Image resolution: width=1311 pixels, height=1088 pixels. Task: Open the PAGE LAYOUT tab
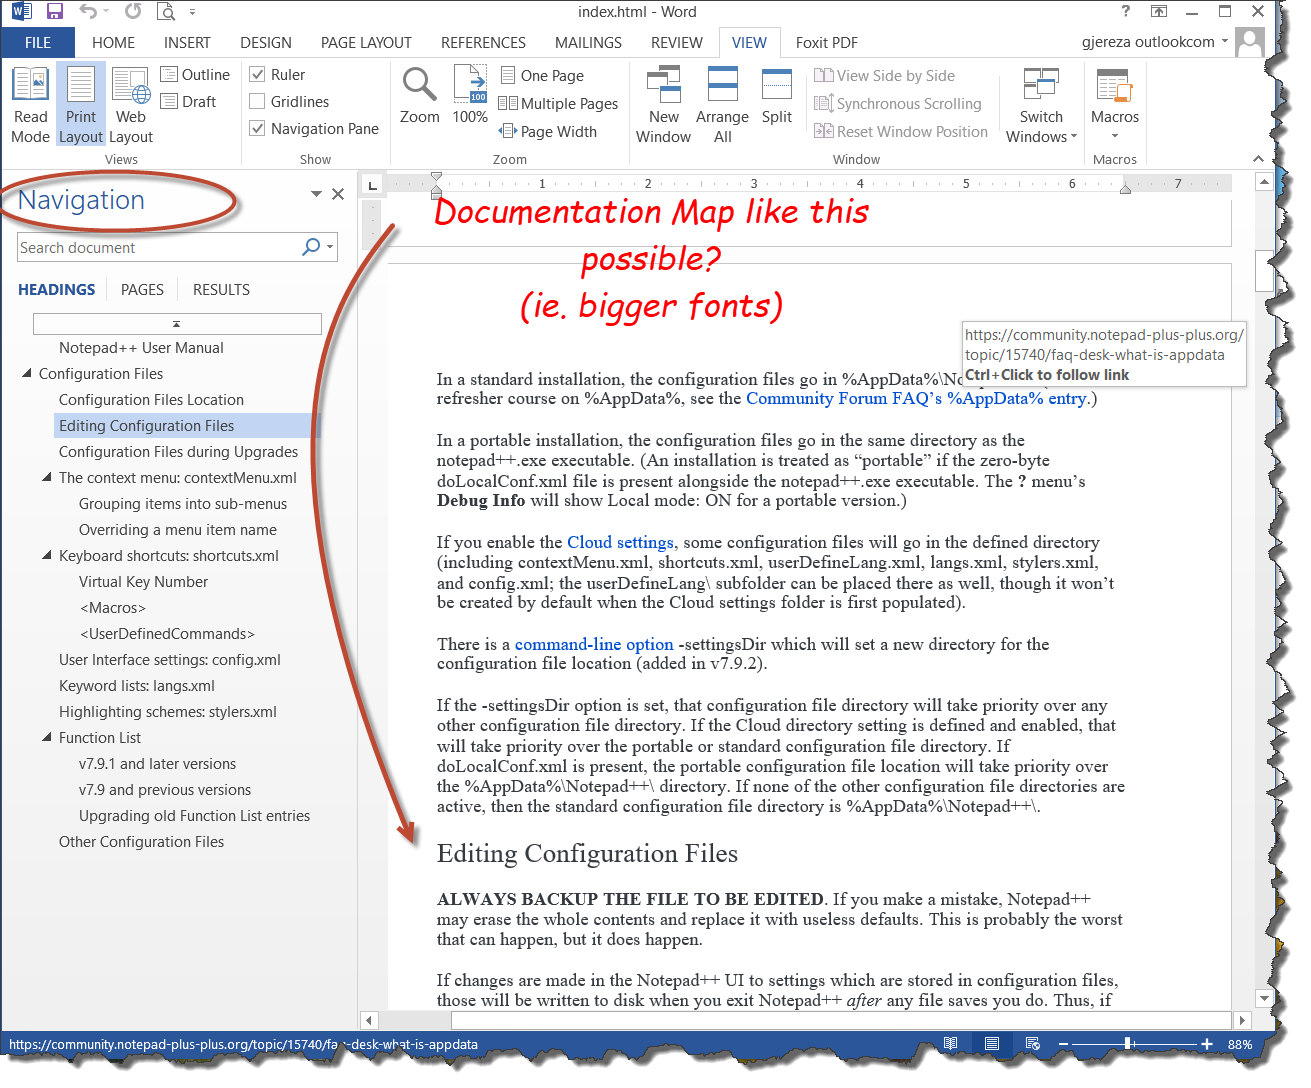coord(366,42)
